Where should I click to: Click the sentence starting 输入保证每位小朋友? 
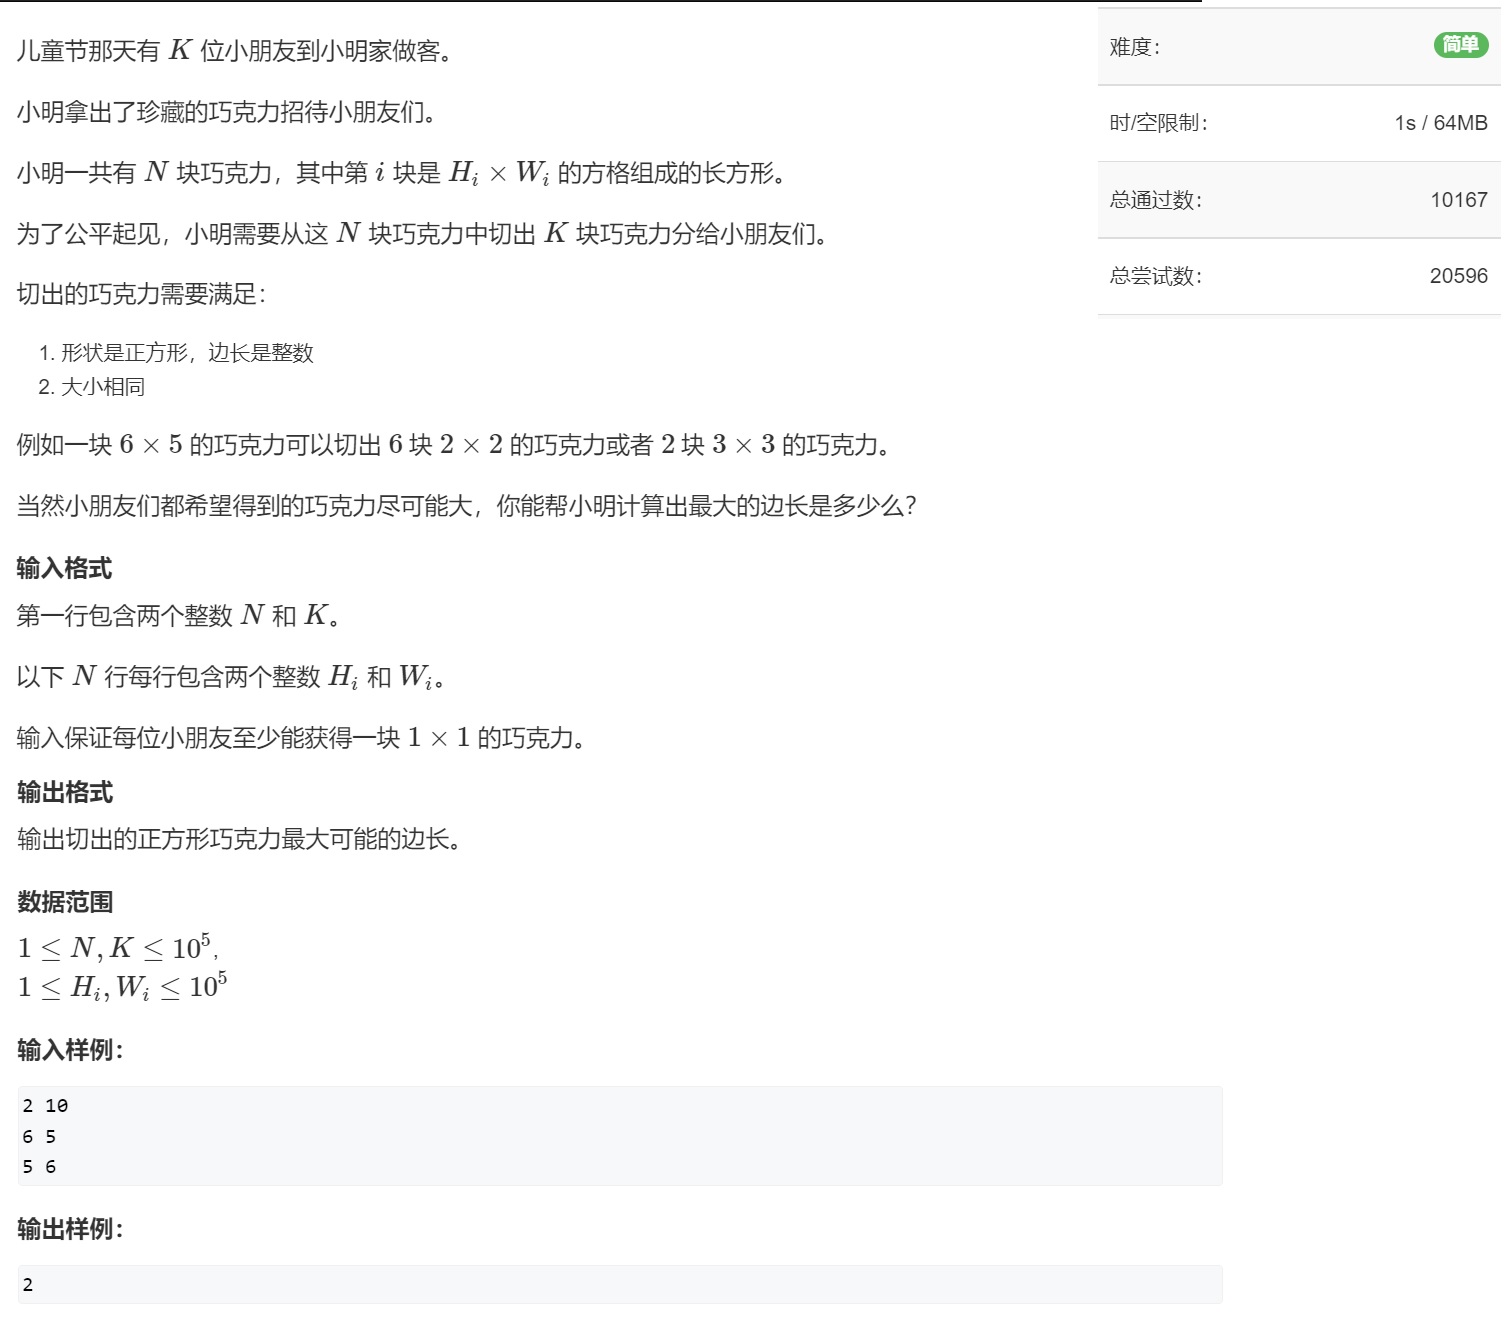point(302,738)
